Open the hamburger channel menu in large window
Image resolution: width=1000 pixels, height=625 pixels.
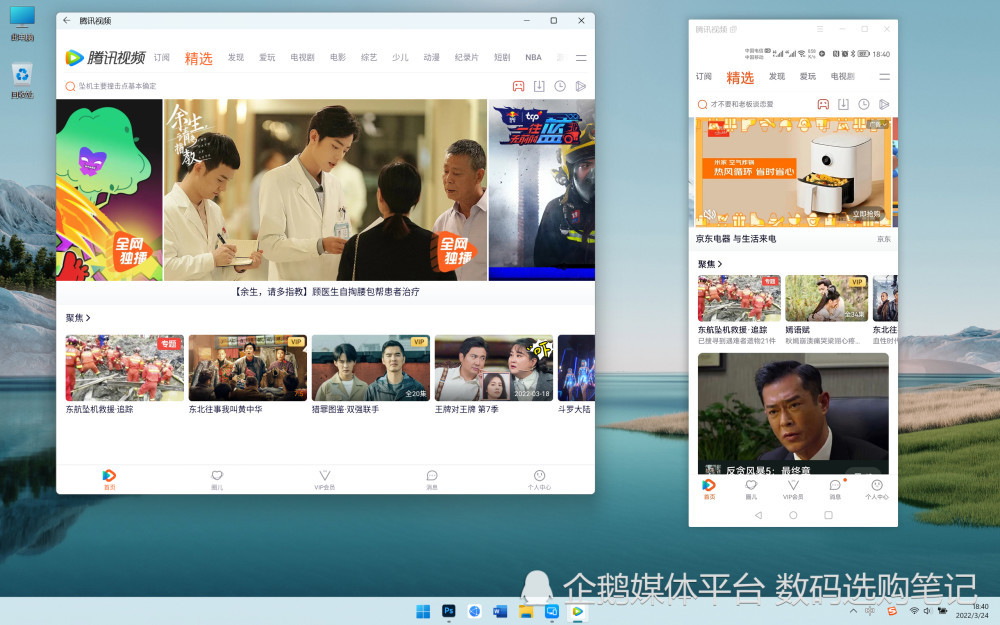click(x=581, y=58)
